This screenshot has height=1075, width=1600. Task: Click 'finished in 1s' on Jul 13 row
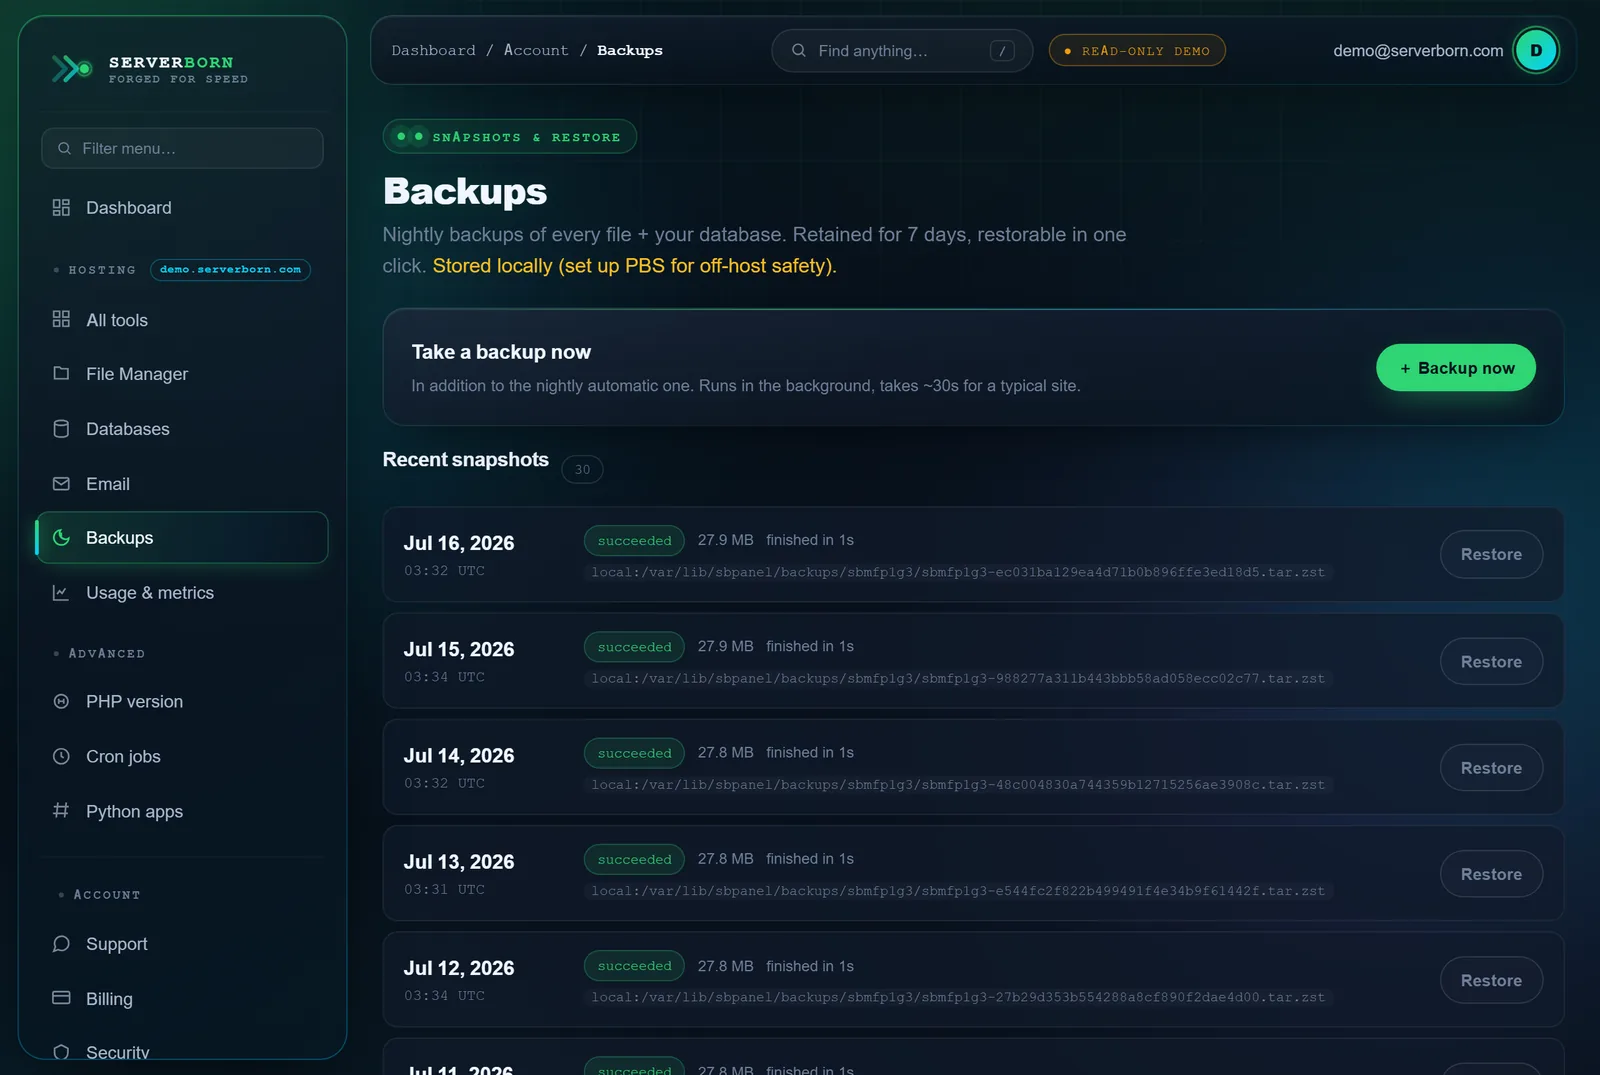[810, 859]
